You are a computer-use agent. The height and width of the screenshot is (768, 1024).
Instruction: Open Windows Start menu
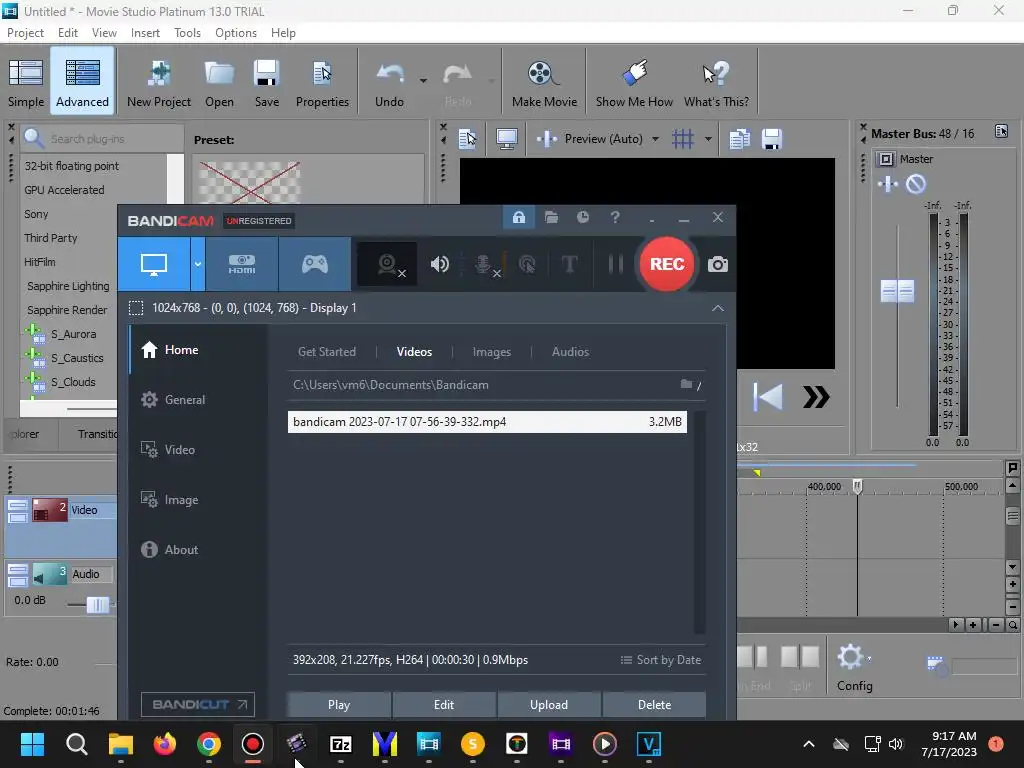pos(32,744)
